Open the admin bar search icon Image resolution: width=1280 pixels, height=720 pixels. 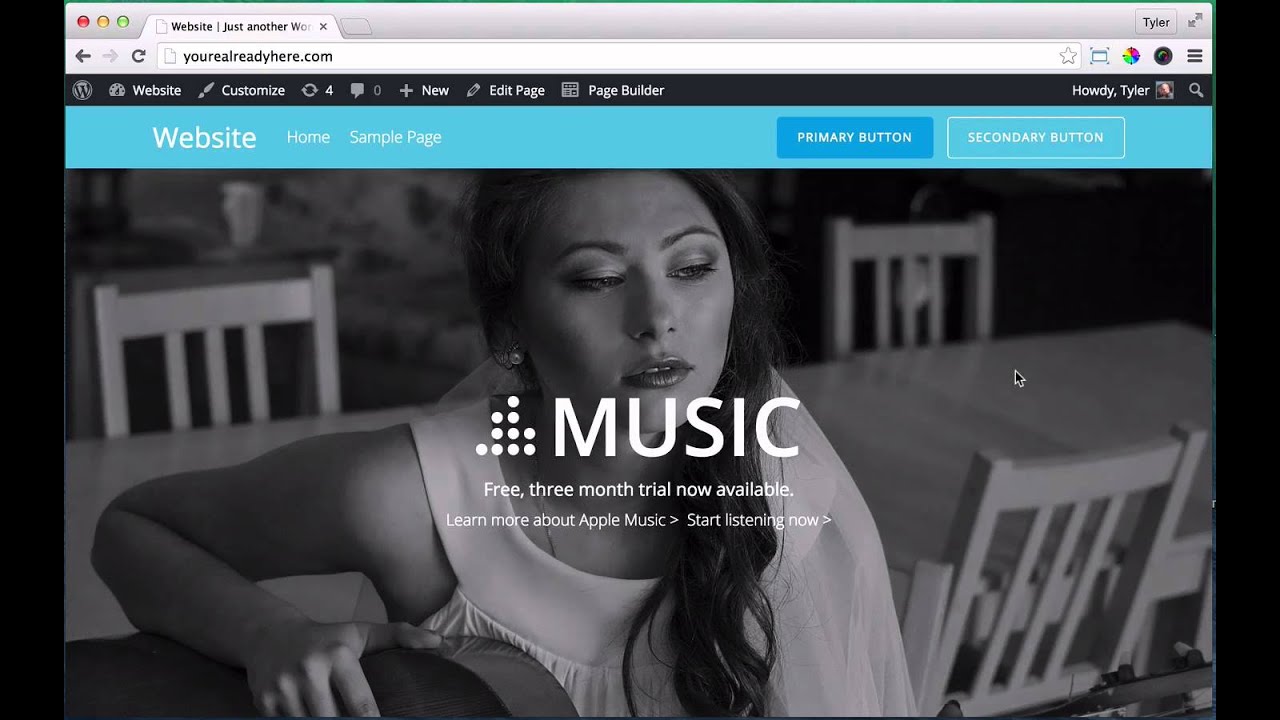tap(1196, 90)
